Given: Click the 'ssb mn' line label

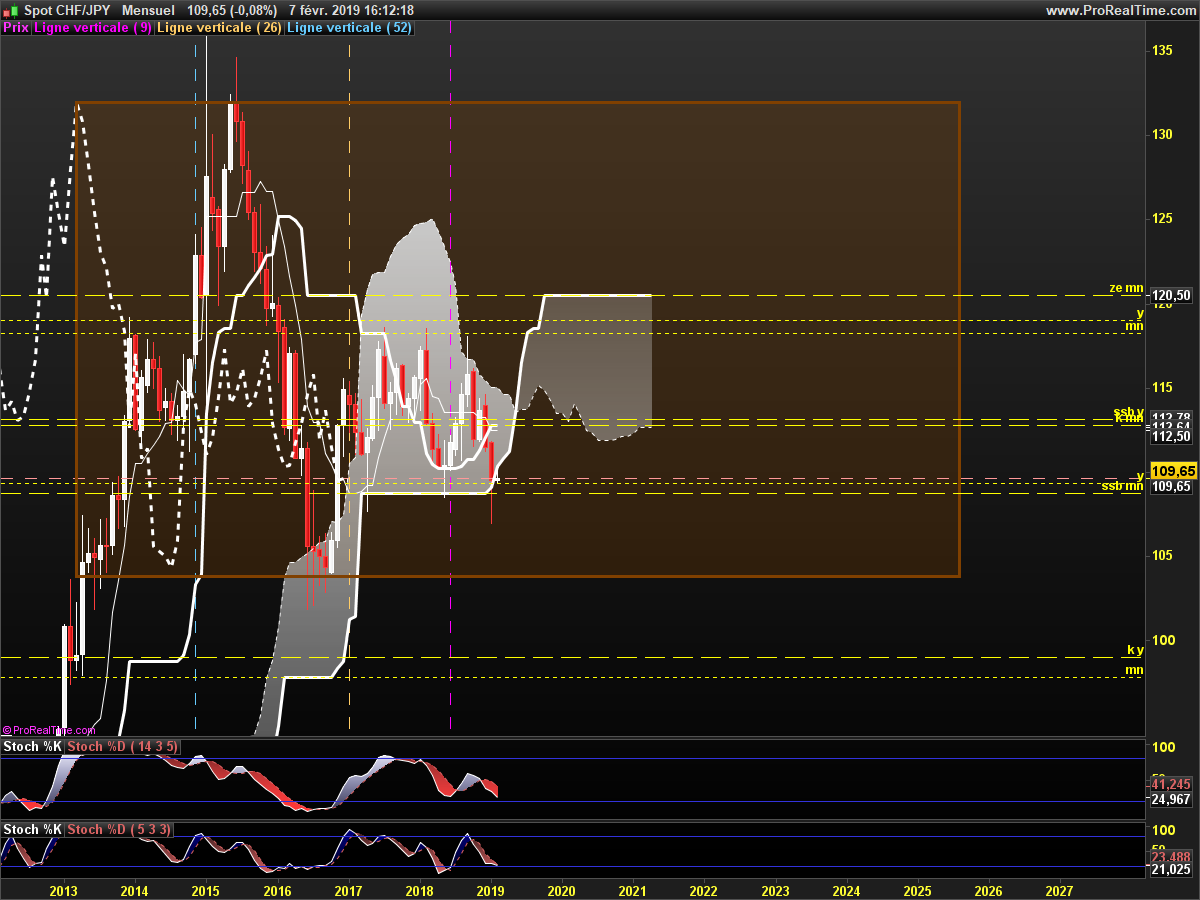Looking at the screenshot, I should (1122, 486).
